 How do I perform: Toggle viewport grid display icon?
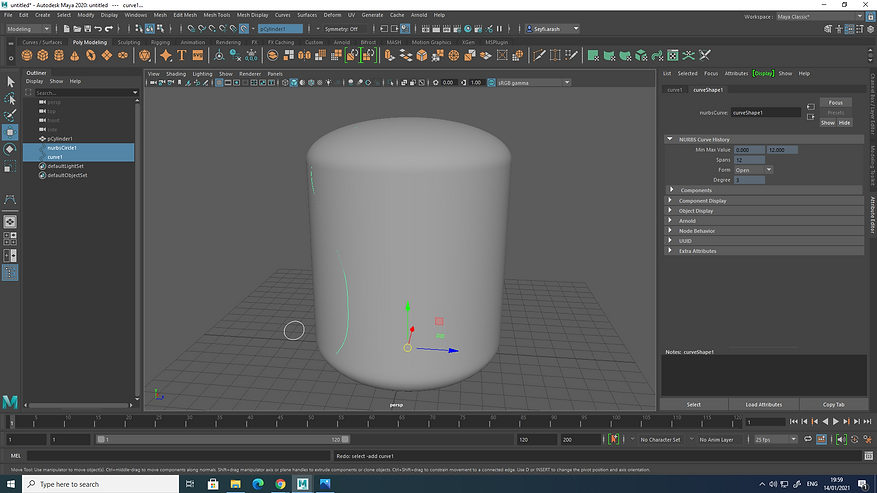[219, 83]
